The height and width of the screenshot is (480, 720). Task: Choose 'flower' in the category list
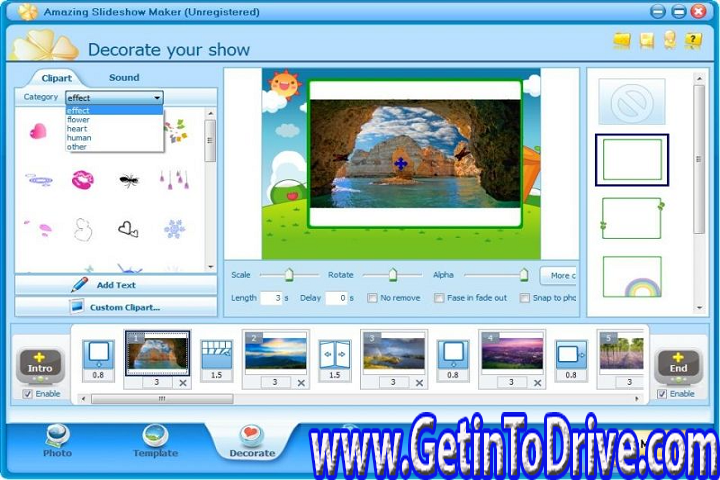click(x=114, y=119)
